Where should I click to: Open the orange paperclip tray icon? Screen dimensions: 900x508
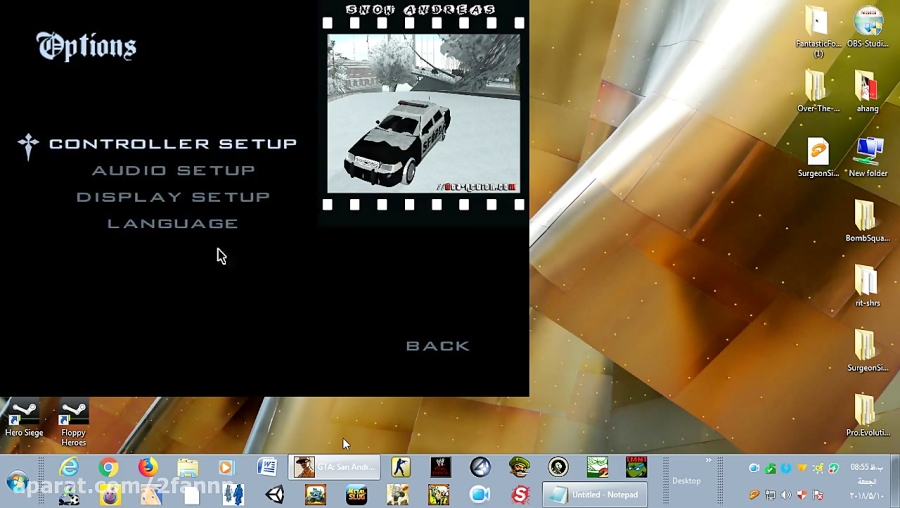[x=754, y=495]
